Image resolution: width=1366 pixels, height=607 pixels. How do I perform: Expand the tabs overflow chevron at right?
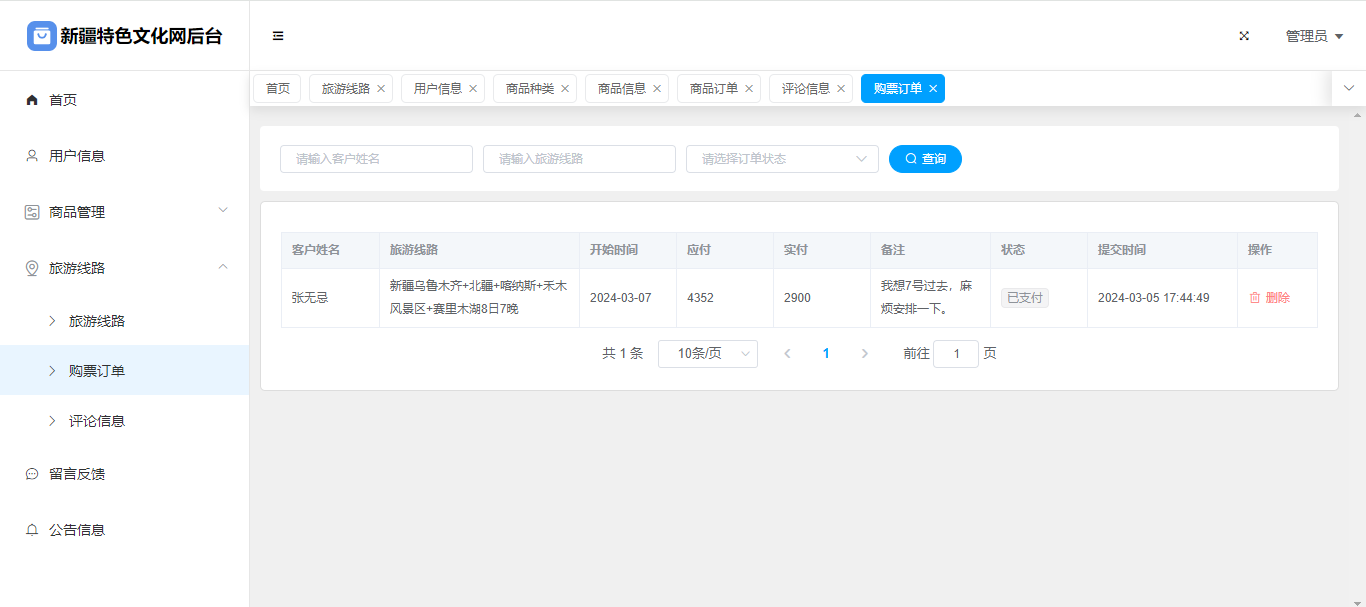point(1348,88)
